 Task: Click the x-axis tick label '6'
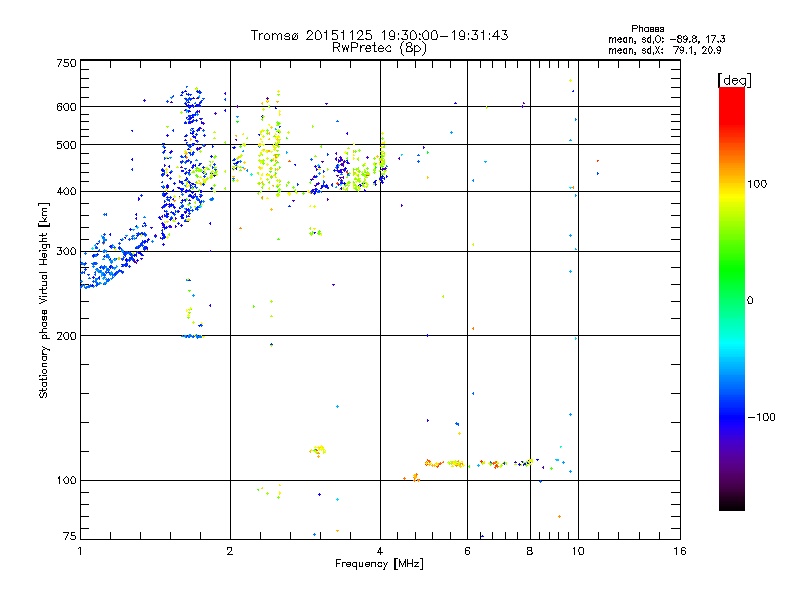pos(467,551)
